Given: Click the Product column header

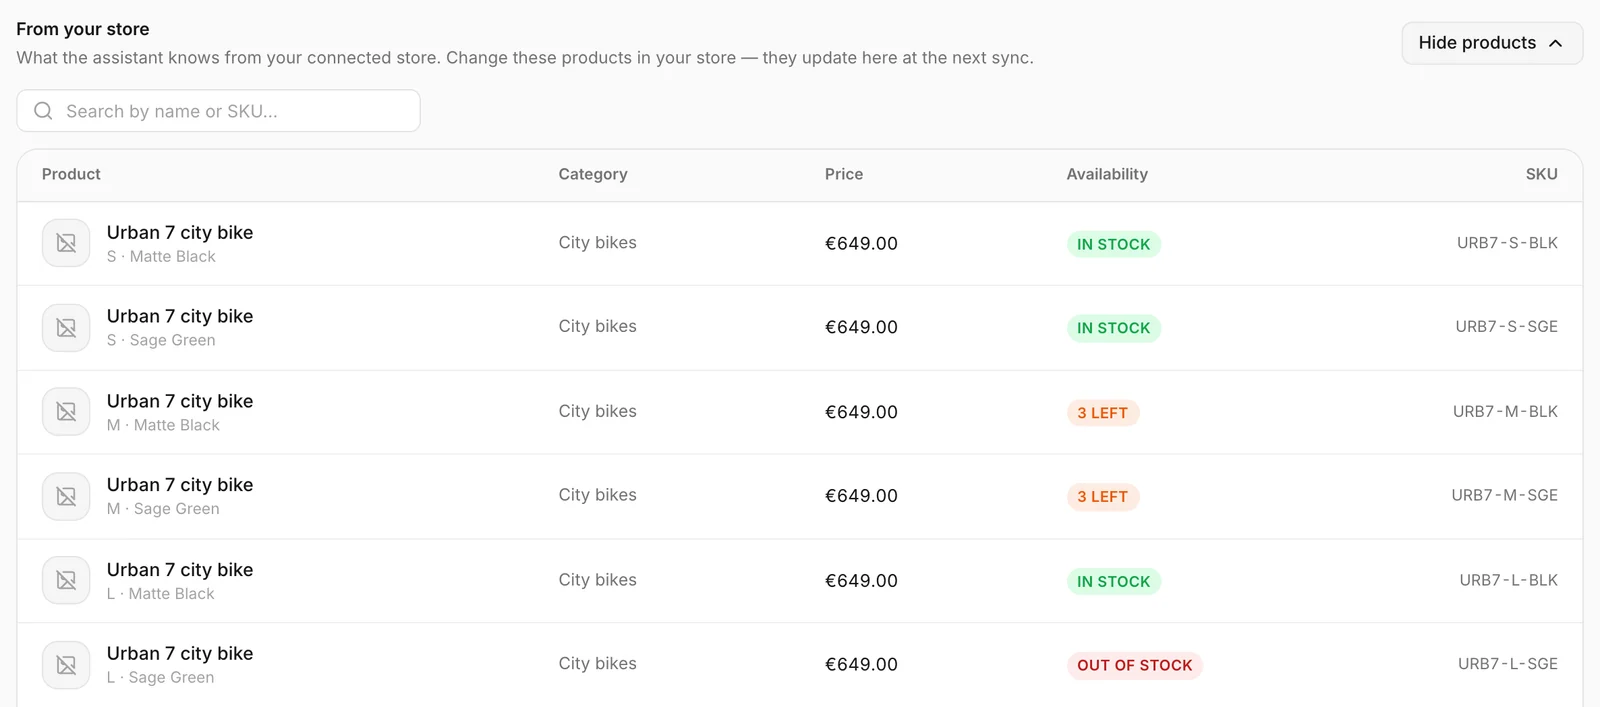Looking at the screenshot, I should pyautogui.click(x=71, y=174).
